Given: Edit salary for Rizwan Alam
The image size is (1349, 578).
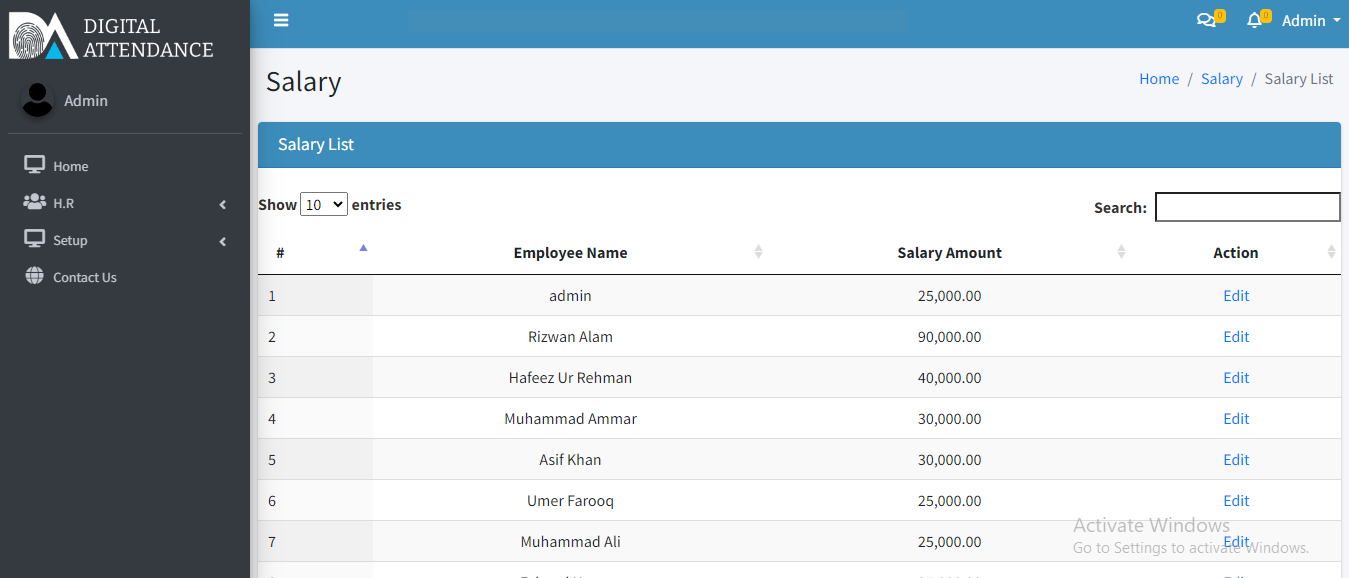Looking at the screenshot, I should click(1236, 337).
